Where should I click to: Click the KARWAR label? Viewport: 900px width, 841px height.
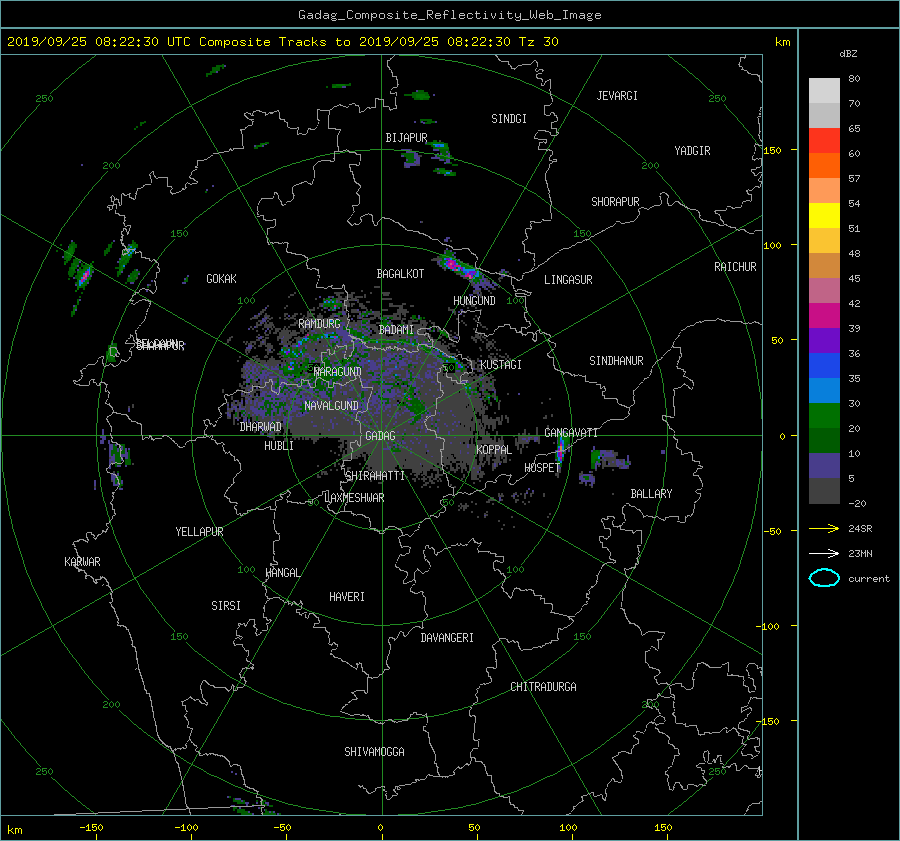pos(82,562)
